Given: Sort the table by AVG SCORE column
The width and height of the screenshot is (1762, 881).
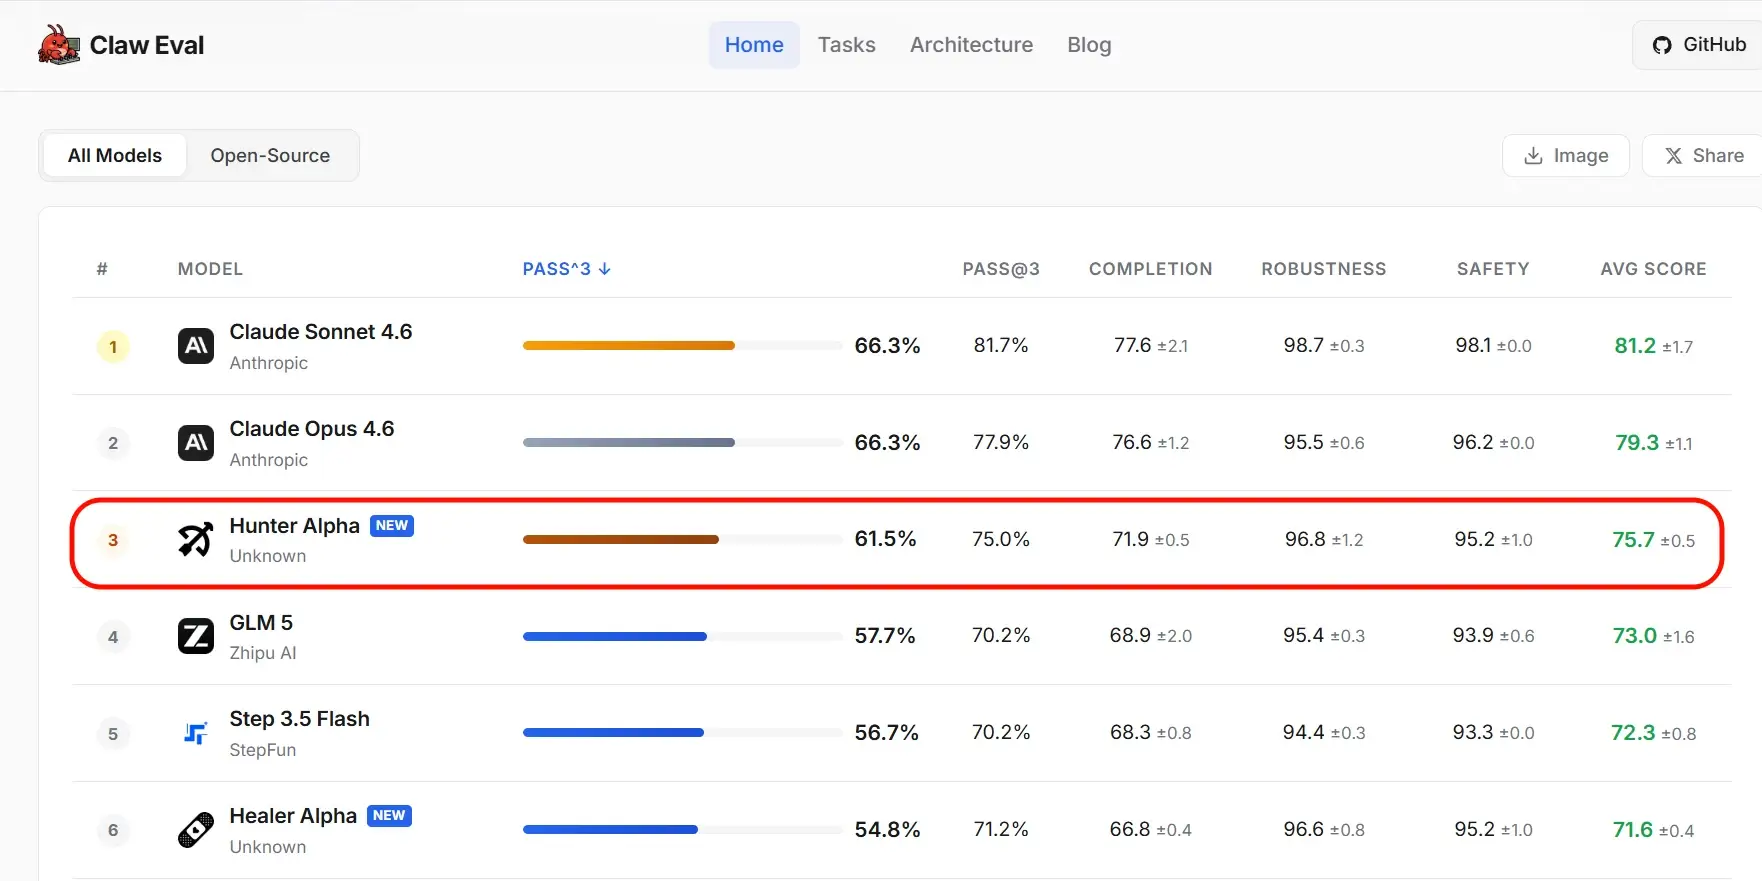Looking at the screenshot, I should (1653, 269).
